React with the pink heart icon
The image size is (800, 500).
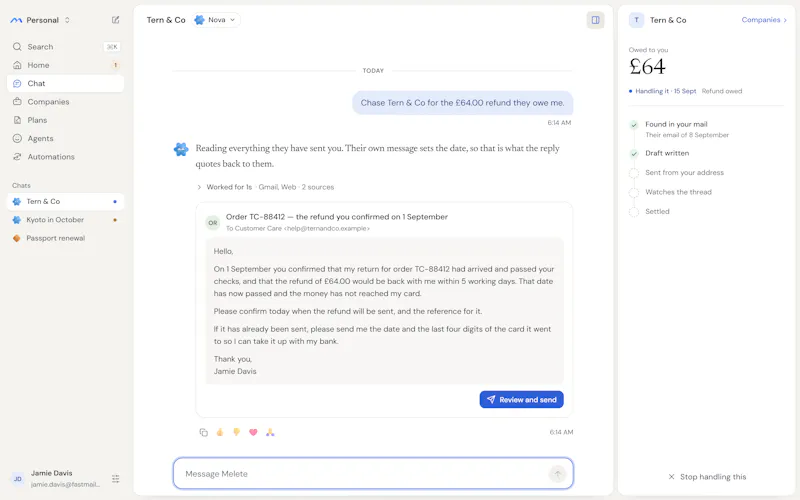(253, 432)
